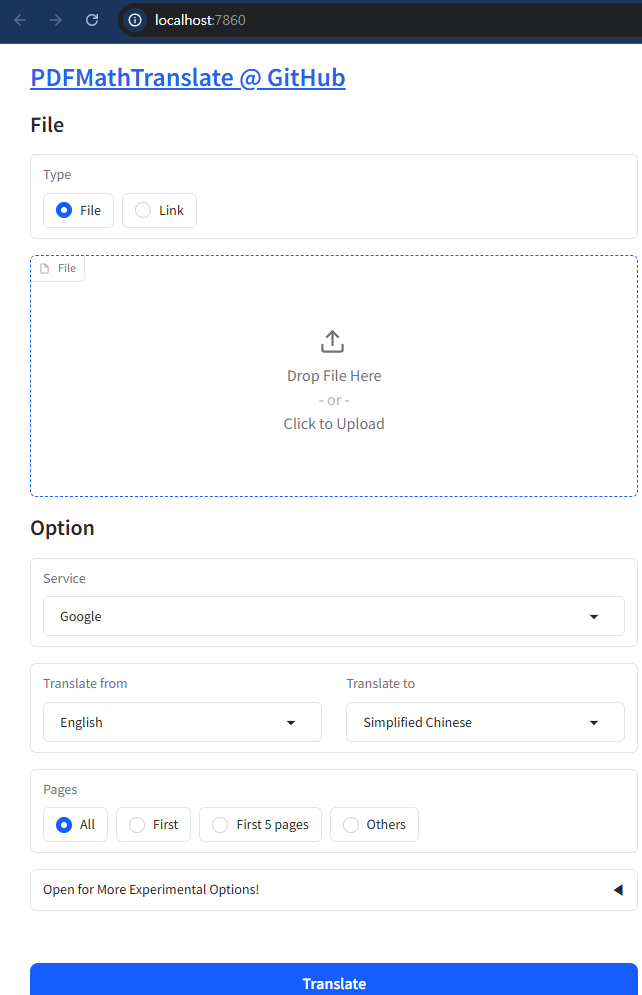The width and height of the screenshot is (642, 995).
Task: Go back with the browser back arrow
Action: coord(20,20)
